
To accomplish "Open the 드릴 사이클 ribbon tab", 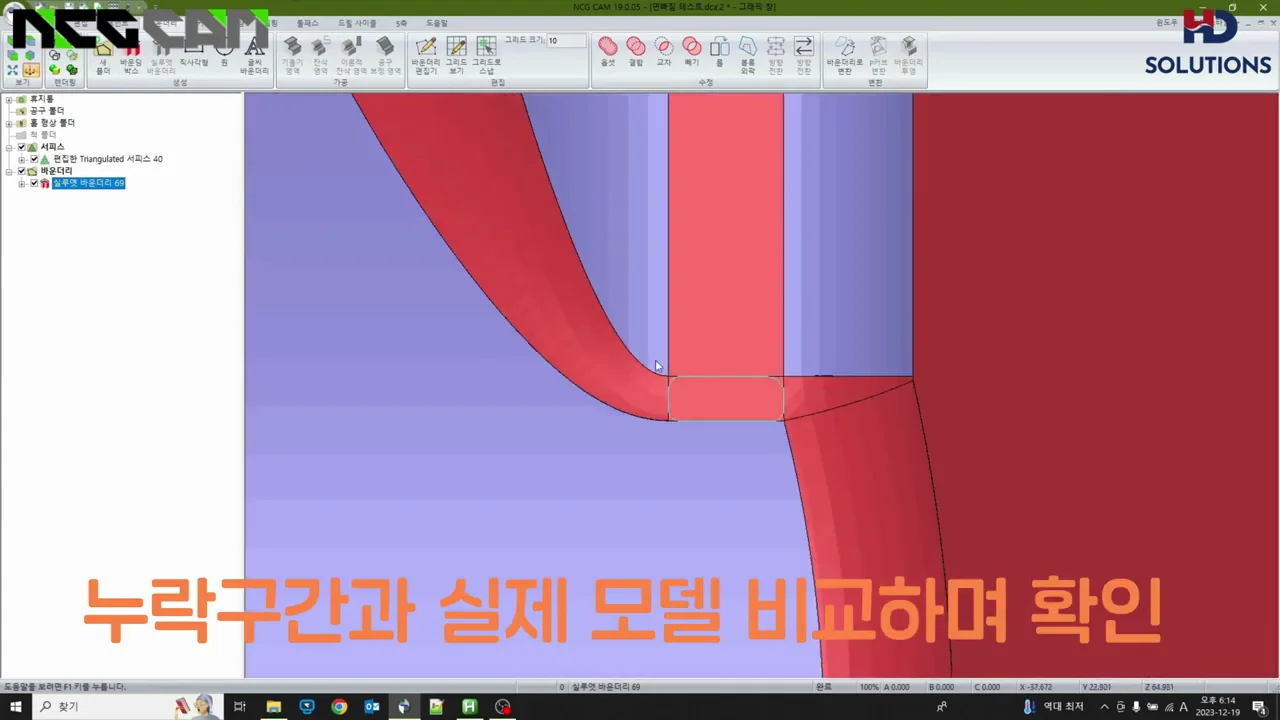I will tap(357, 23).
